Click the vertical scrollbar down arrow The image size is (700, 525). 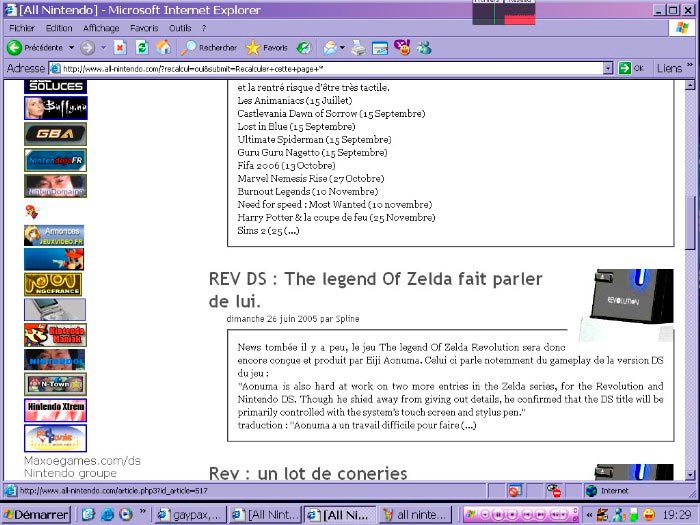pyautogui.click(x=690, y=475)
